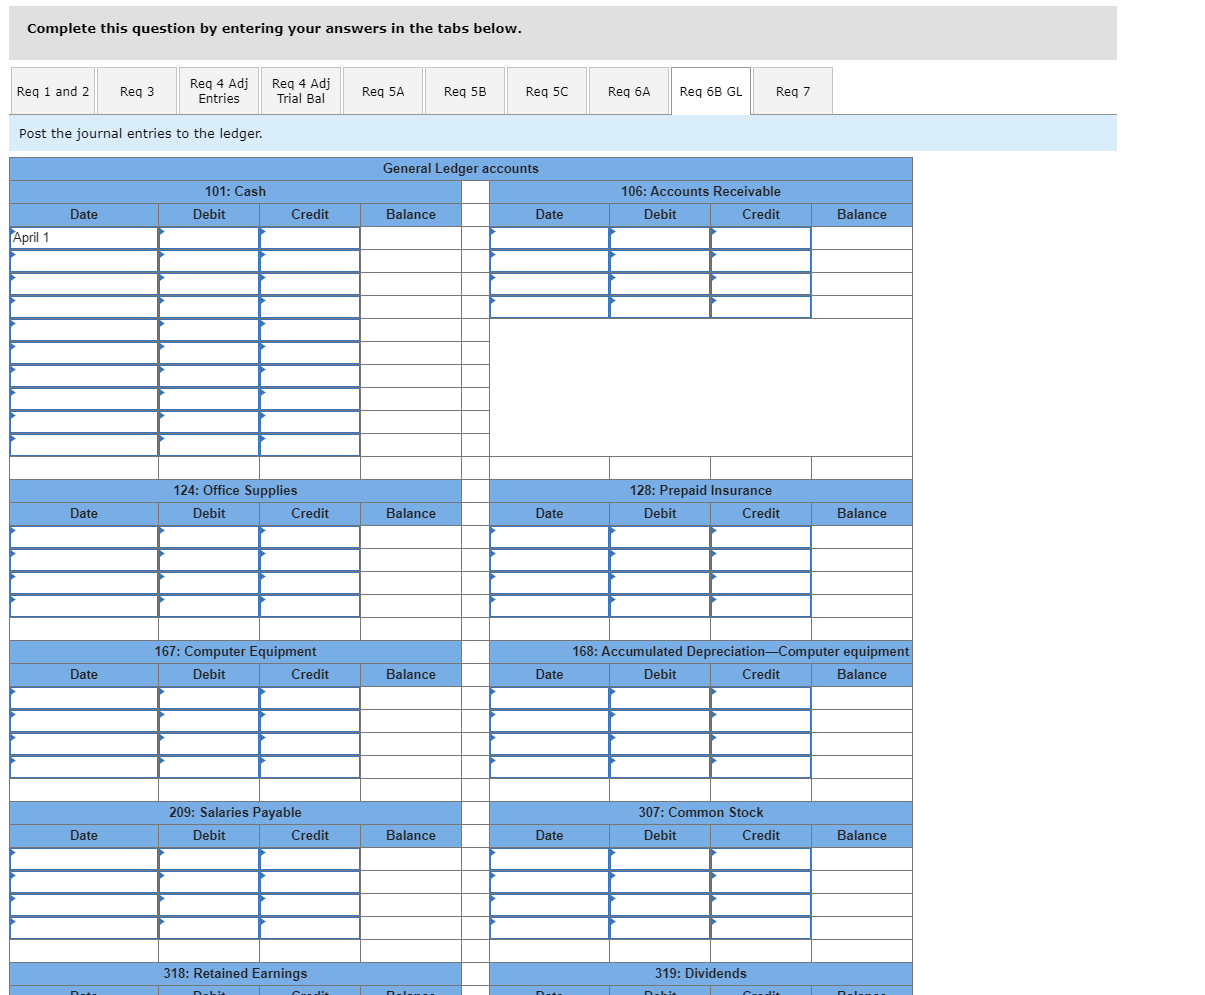This screenshot has width=1205, height=995.
Task: Click first Credit cell of Prepaid Insurance
Action: point(761,537)
